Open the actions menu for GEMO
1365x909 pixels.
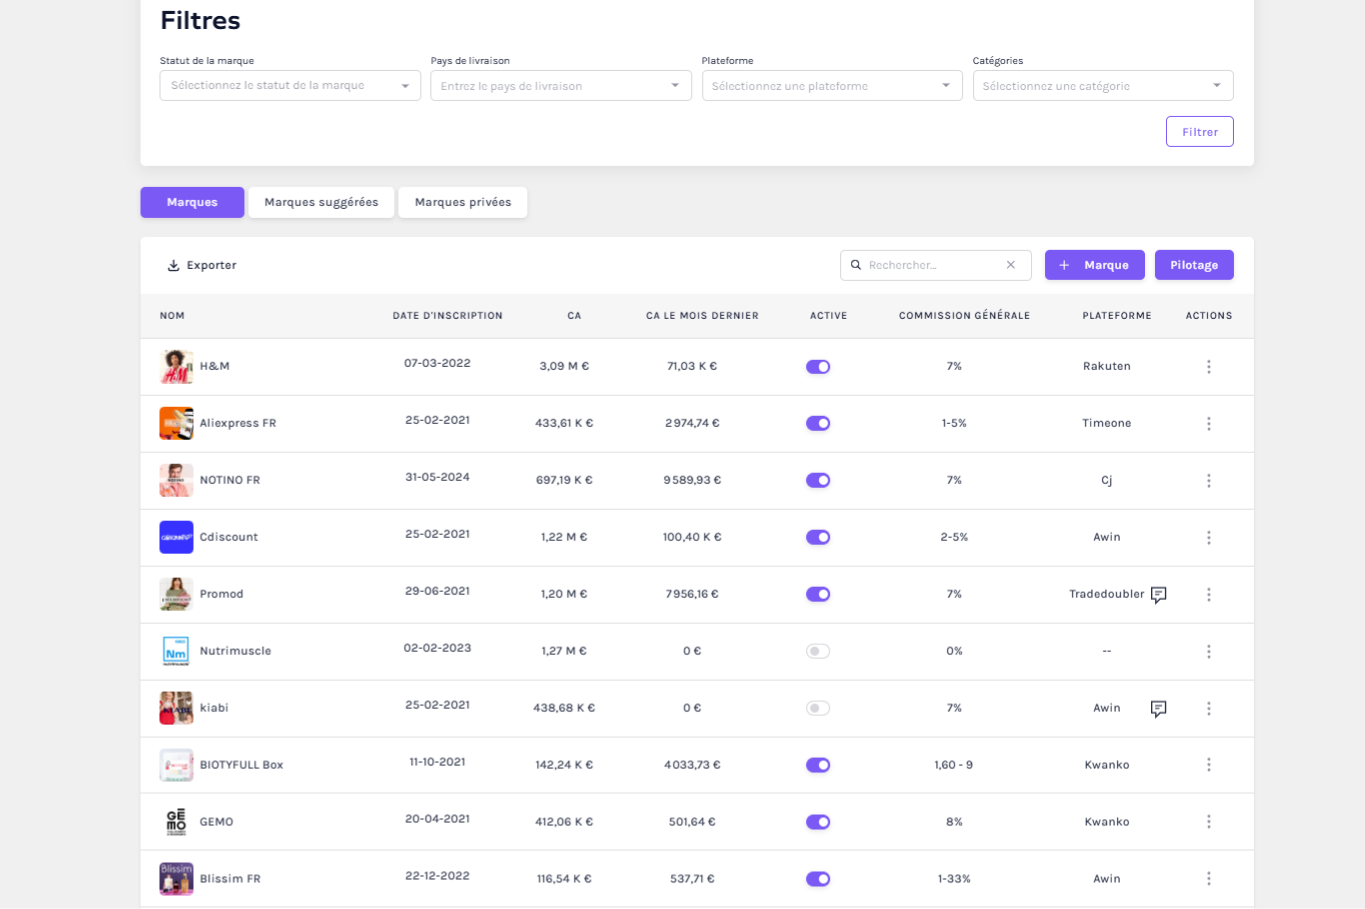pyautogui.click(x=1208, y=822)
